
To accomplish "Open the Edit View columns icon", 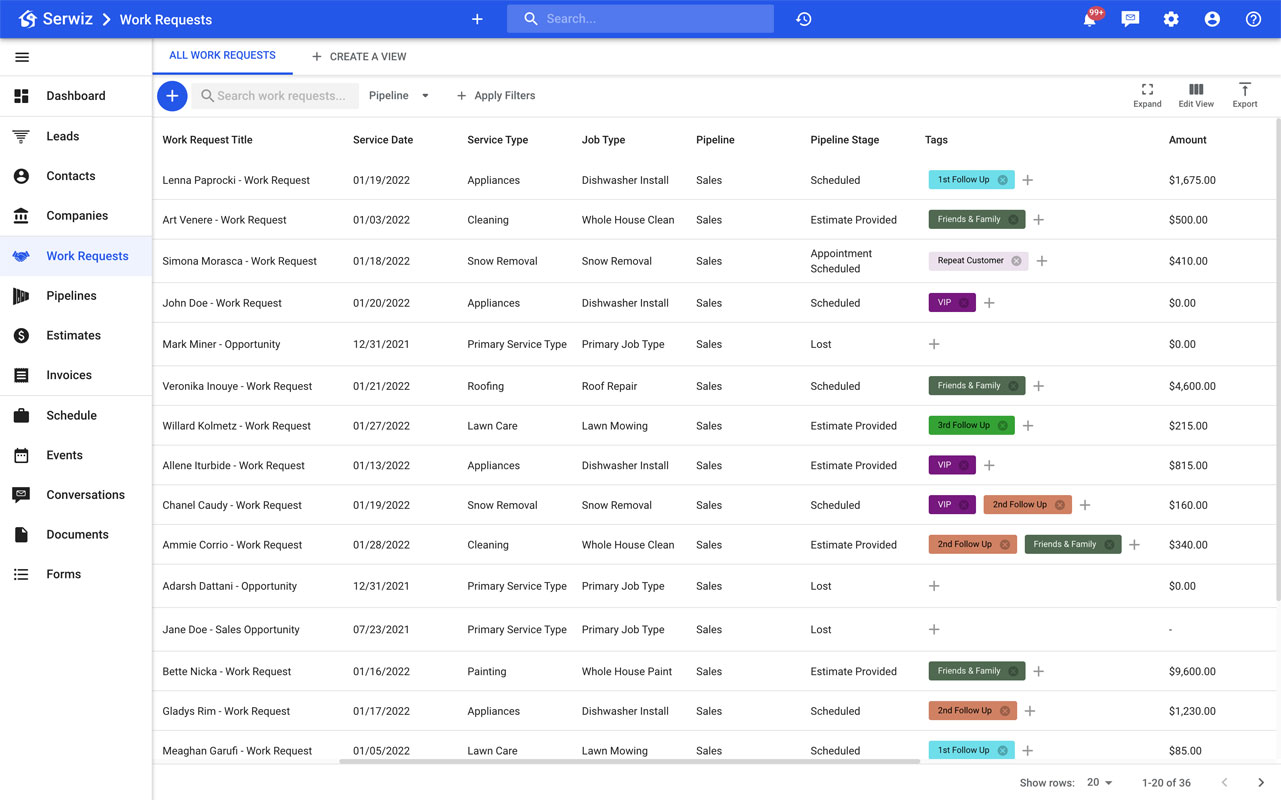I will pos(1196,95).
